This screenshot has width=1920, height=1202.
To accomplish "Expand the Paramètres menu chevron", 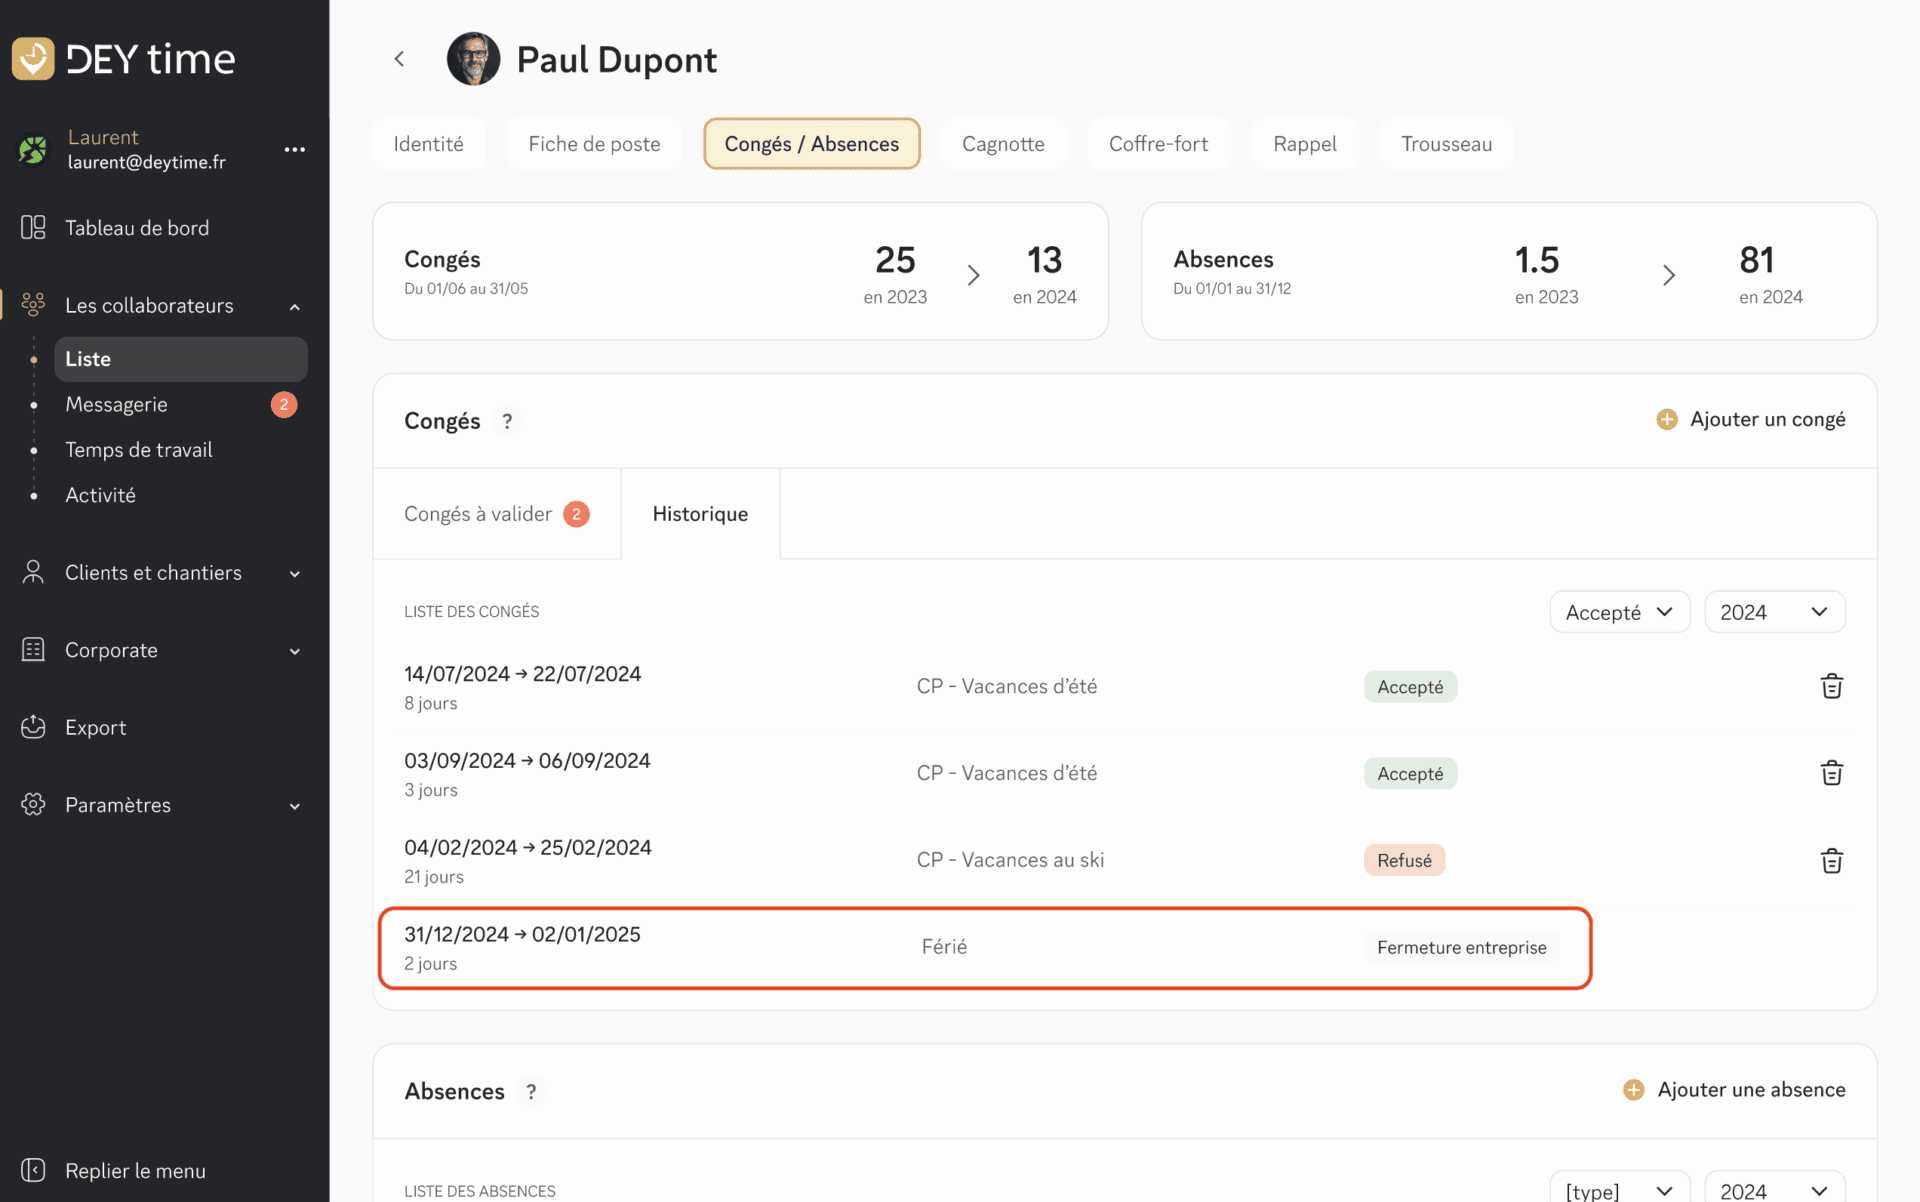I will [x=295, y=807].
